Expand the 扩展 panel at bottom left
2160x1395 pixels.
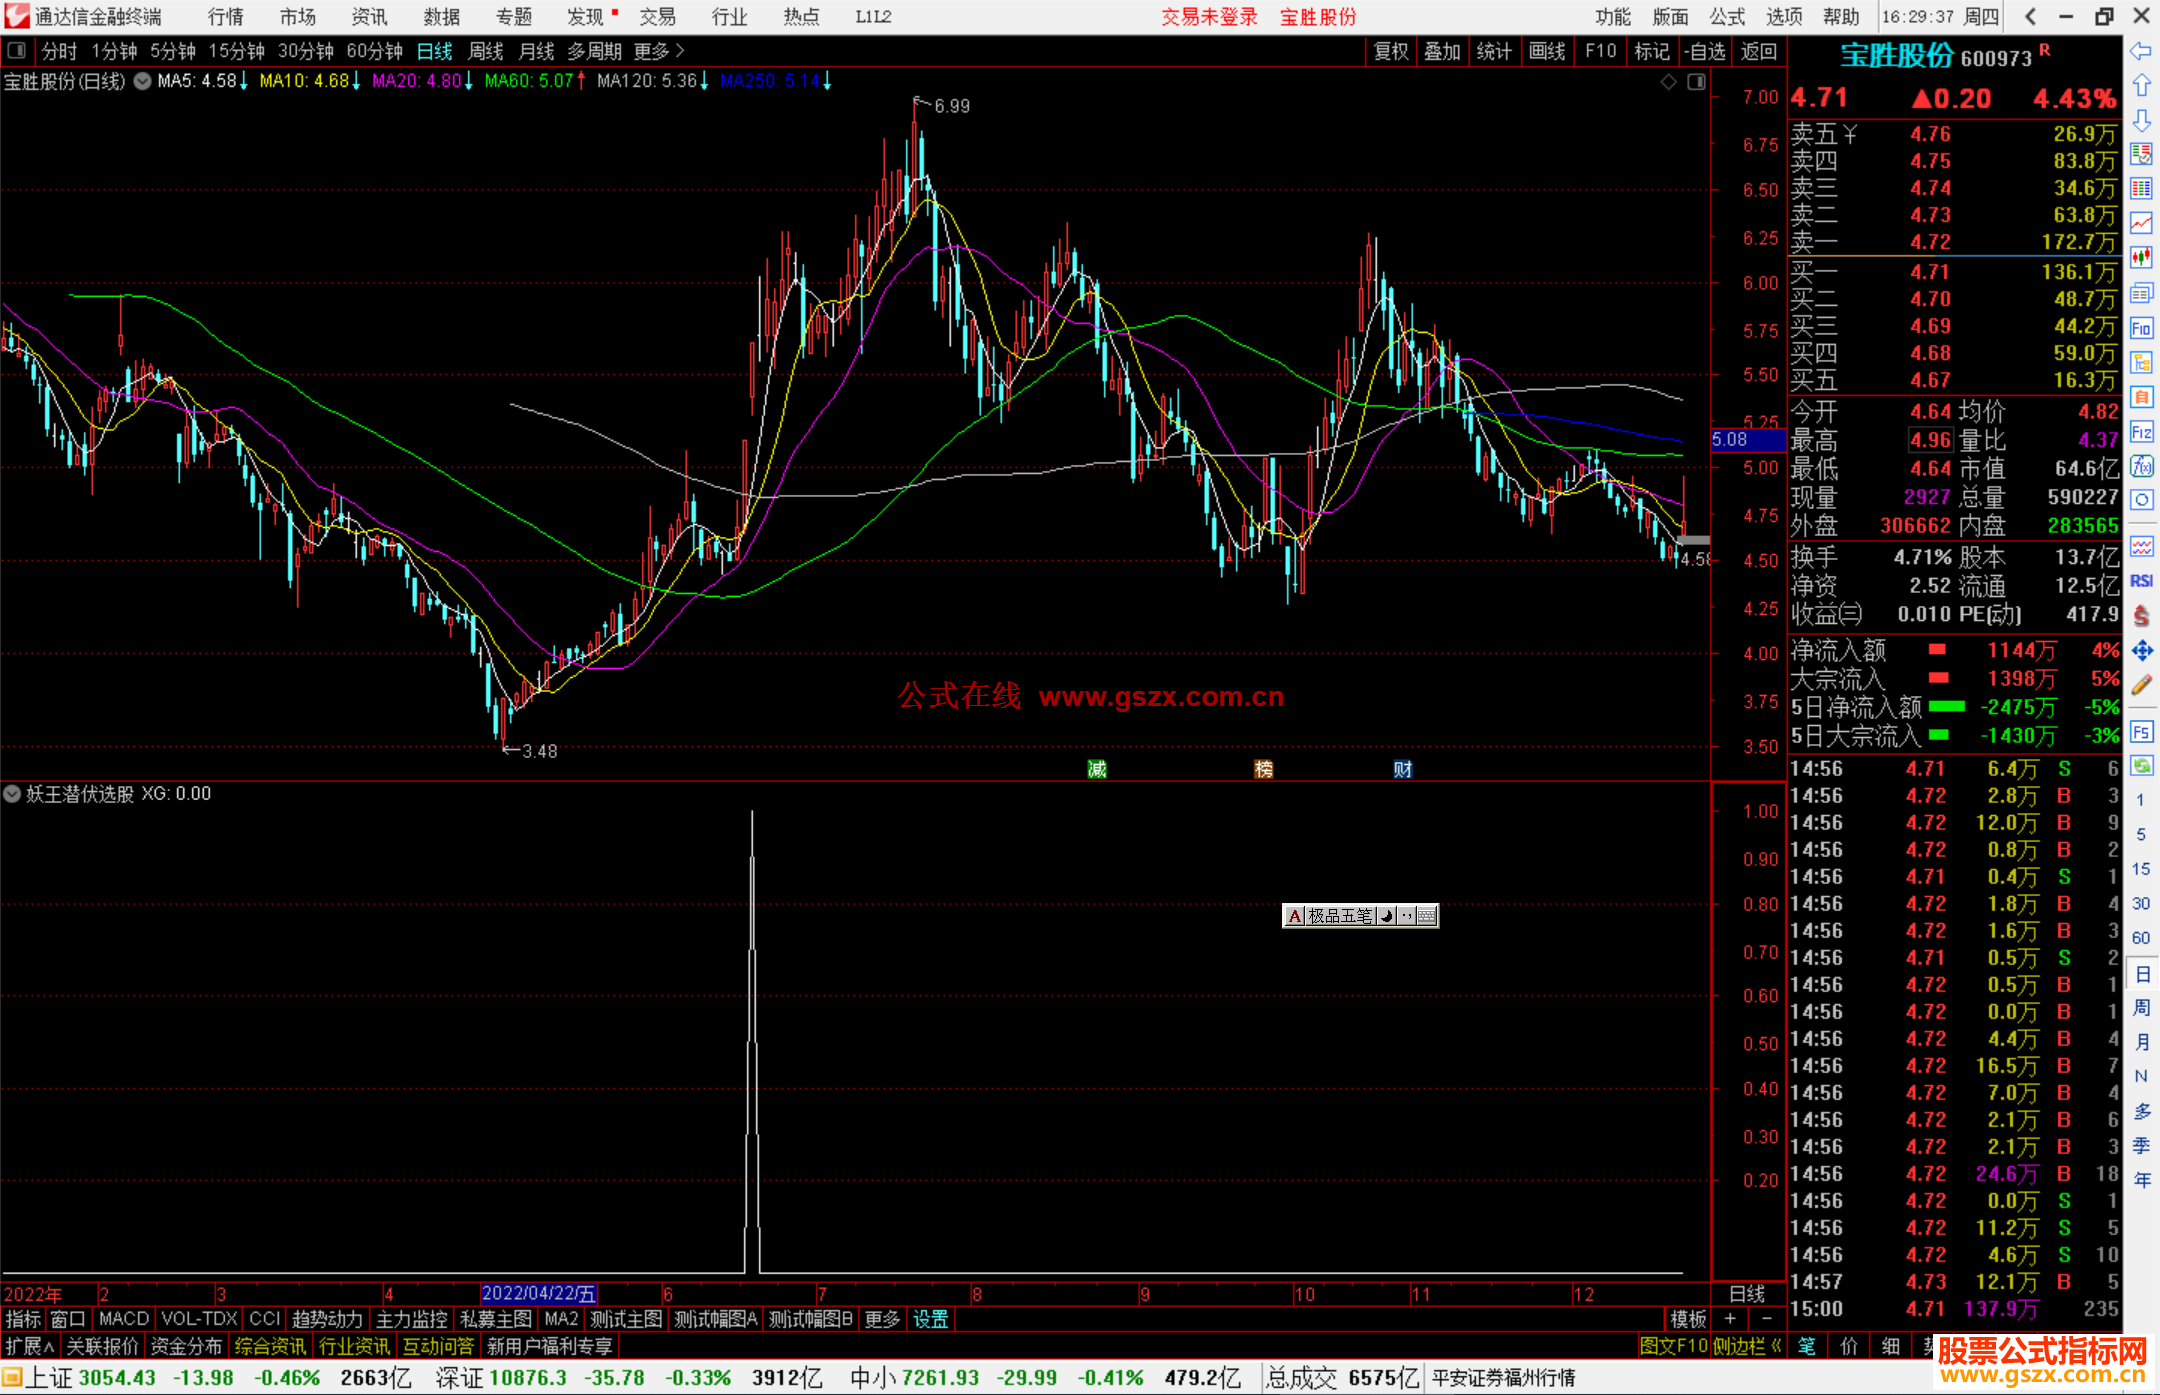tap(29, 1346)
